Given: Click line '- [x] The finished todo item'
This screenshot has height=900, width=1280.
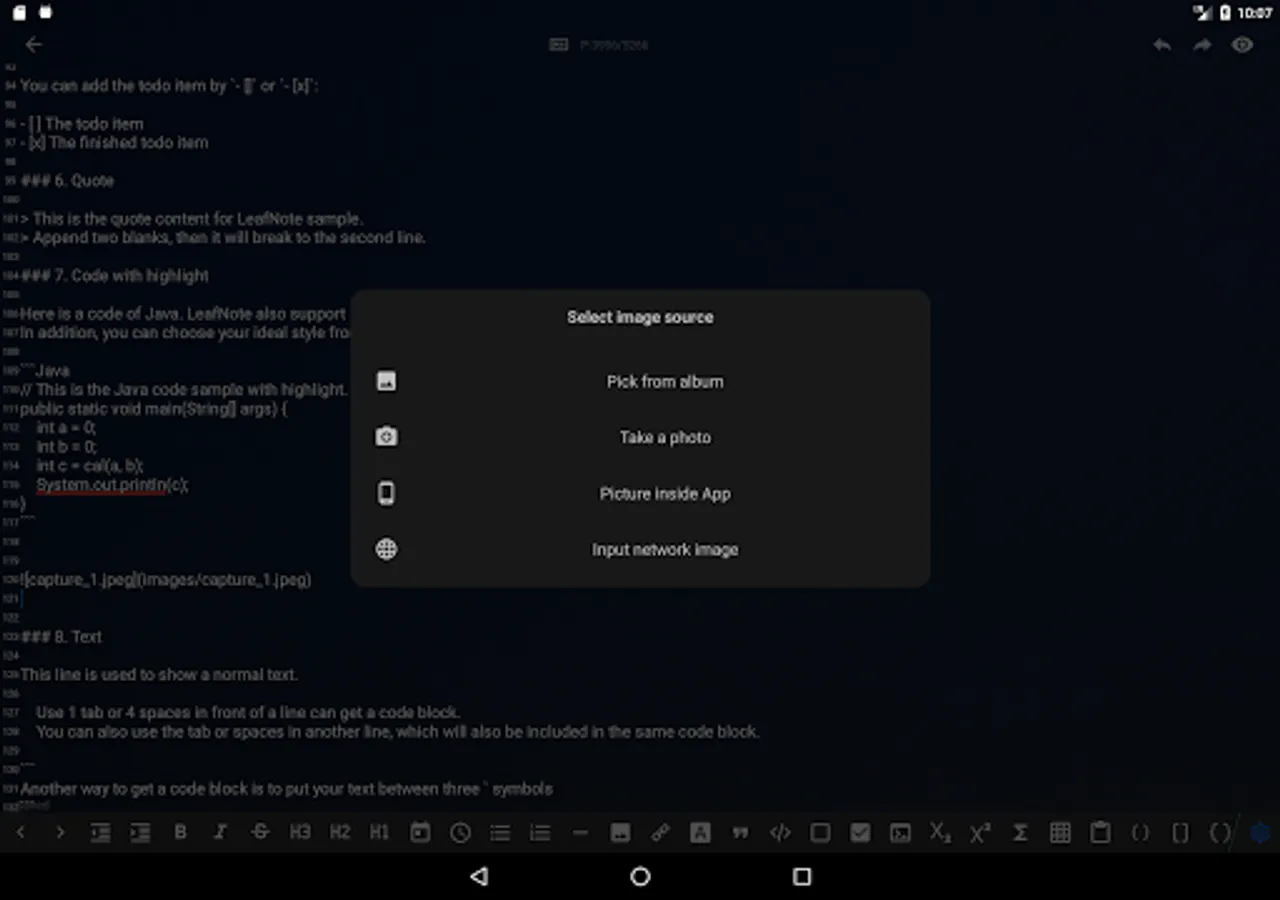Looking at the screenshot, I should [115, 143].
